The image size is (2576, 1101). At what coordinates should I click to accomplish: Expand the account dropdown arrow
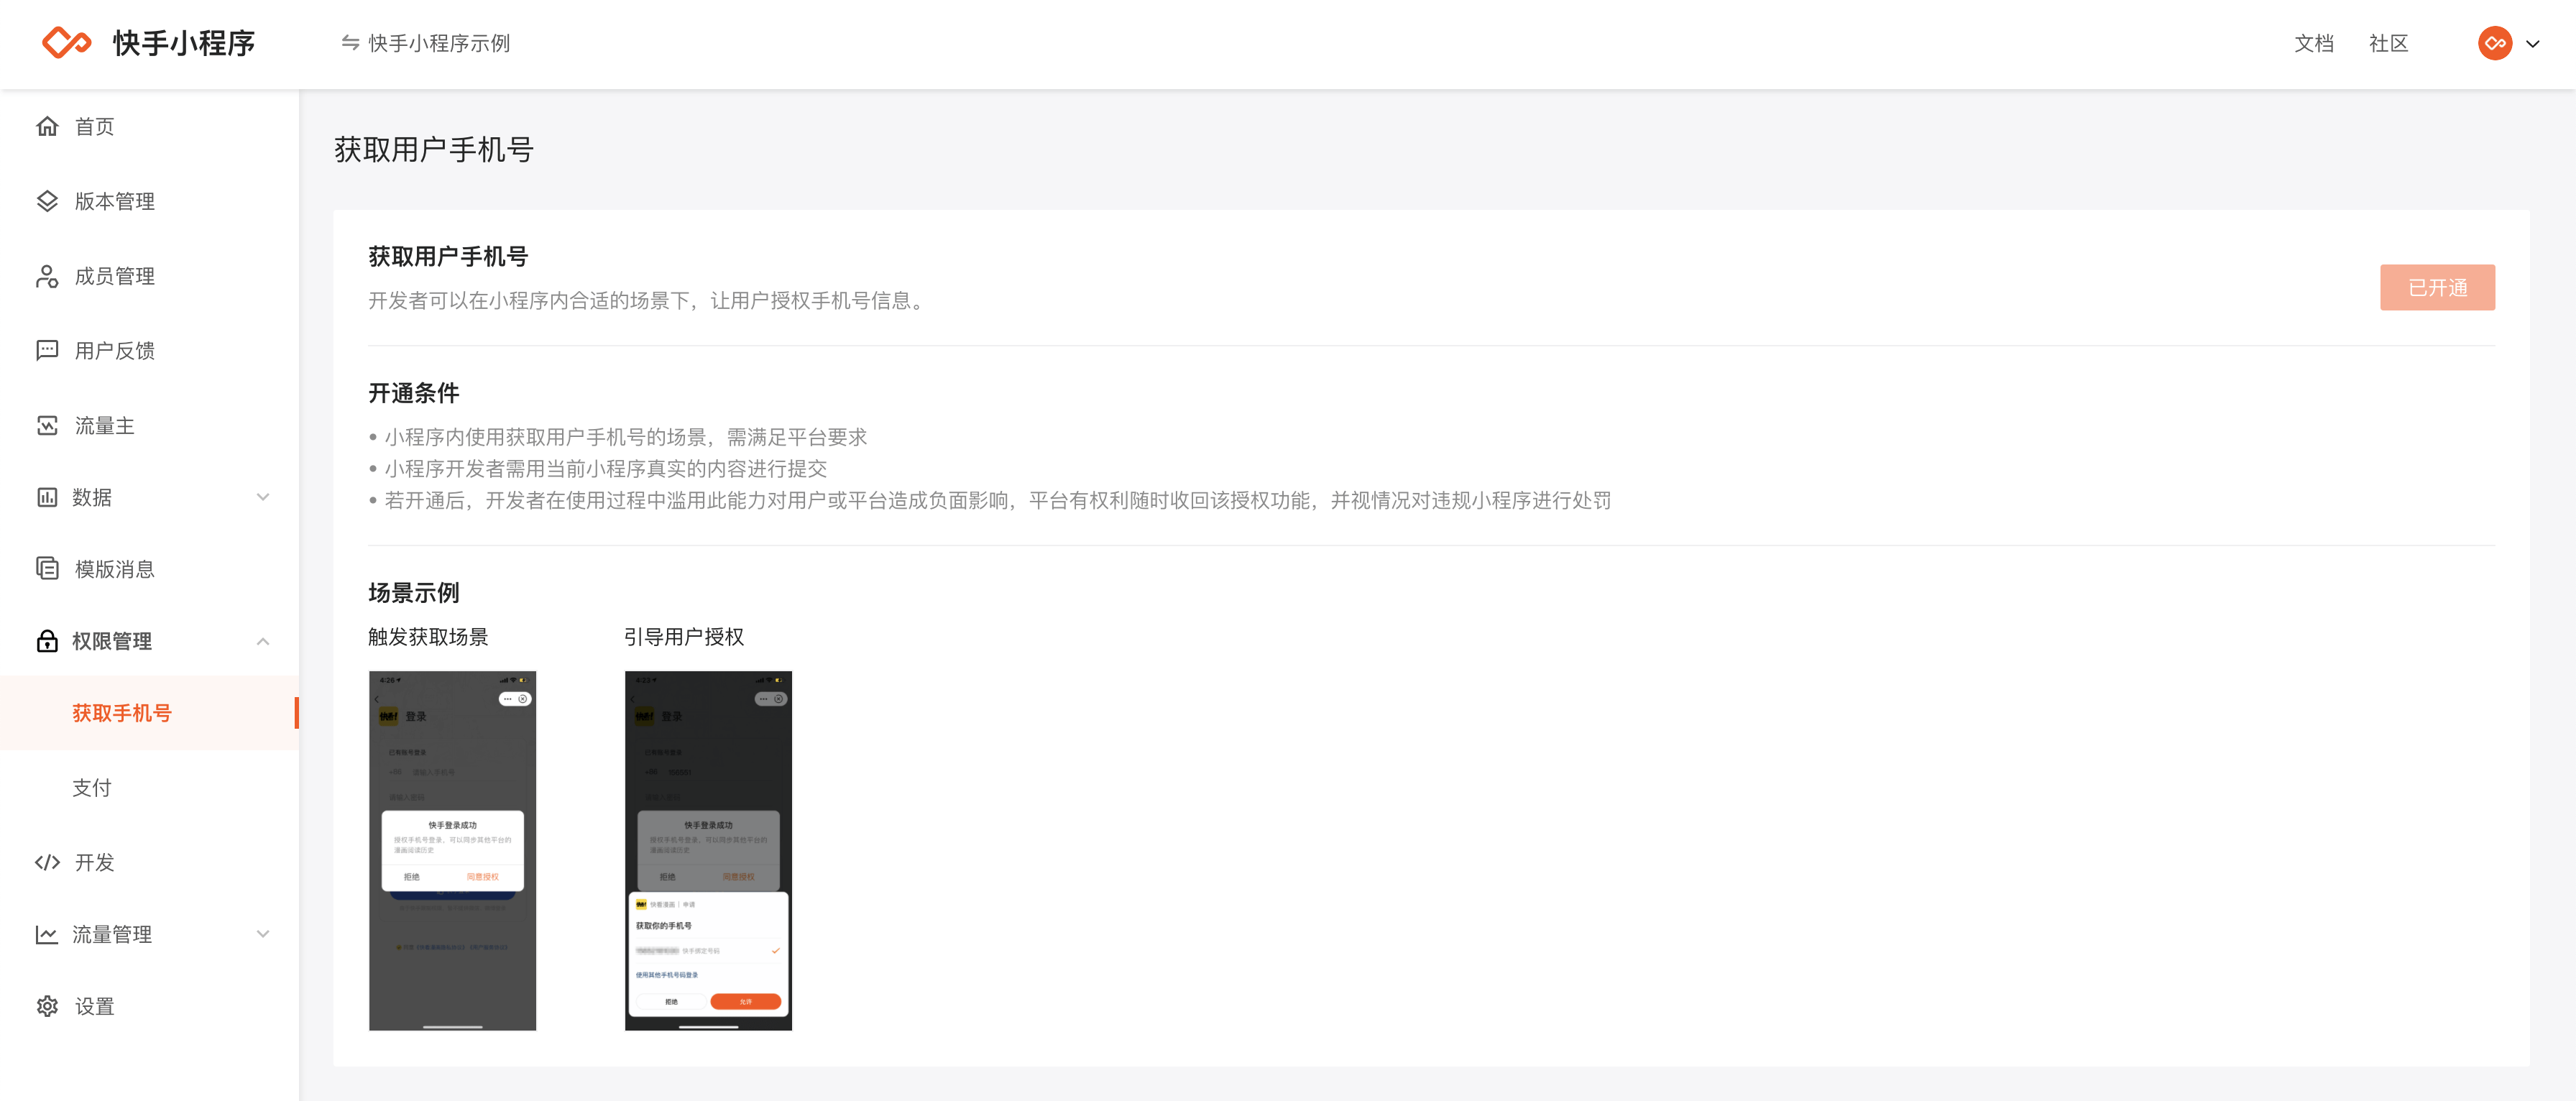[2533, 44]
